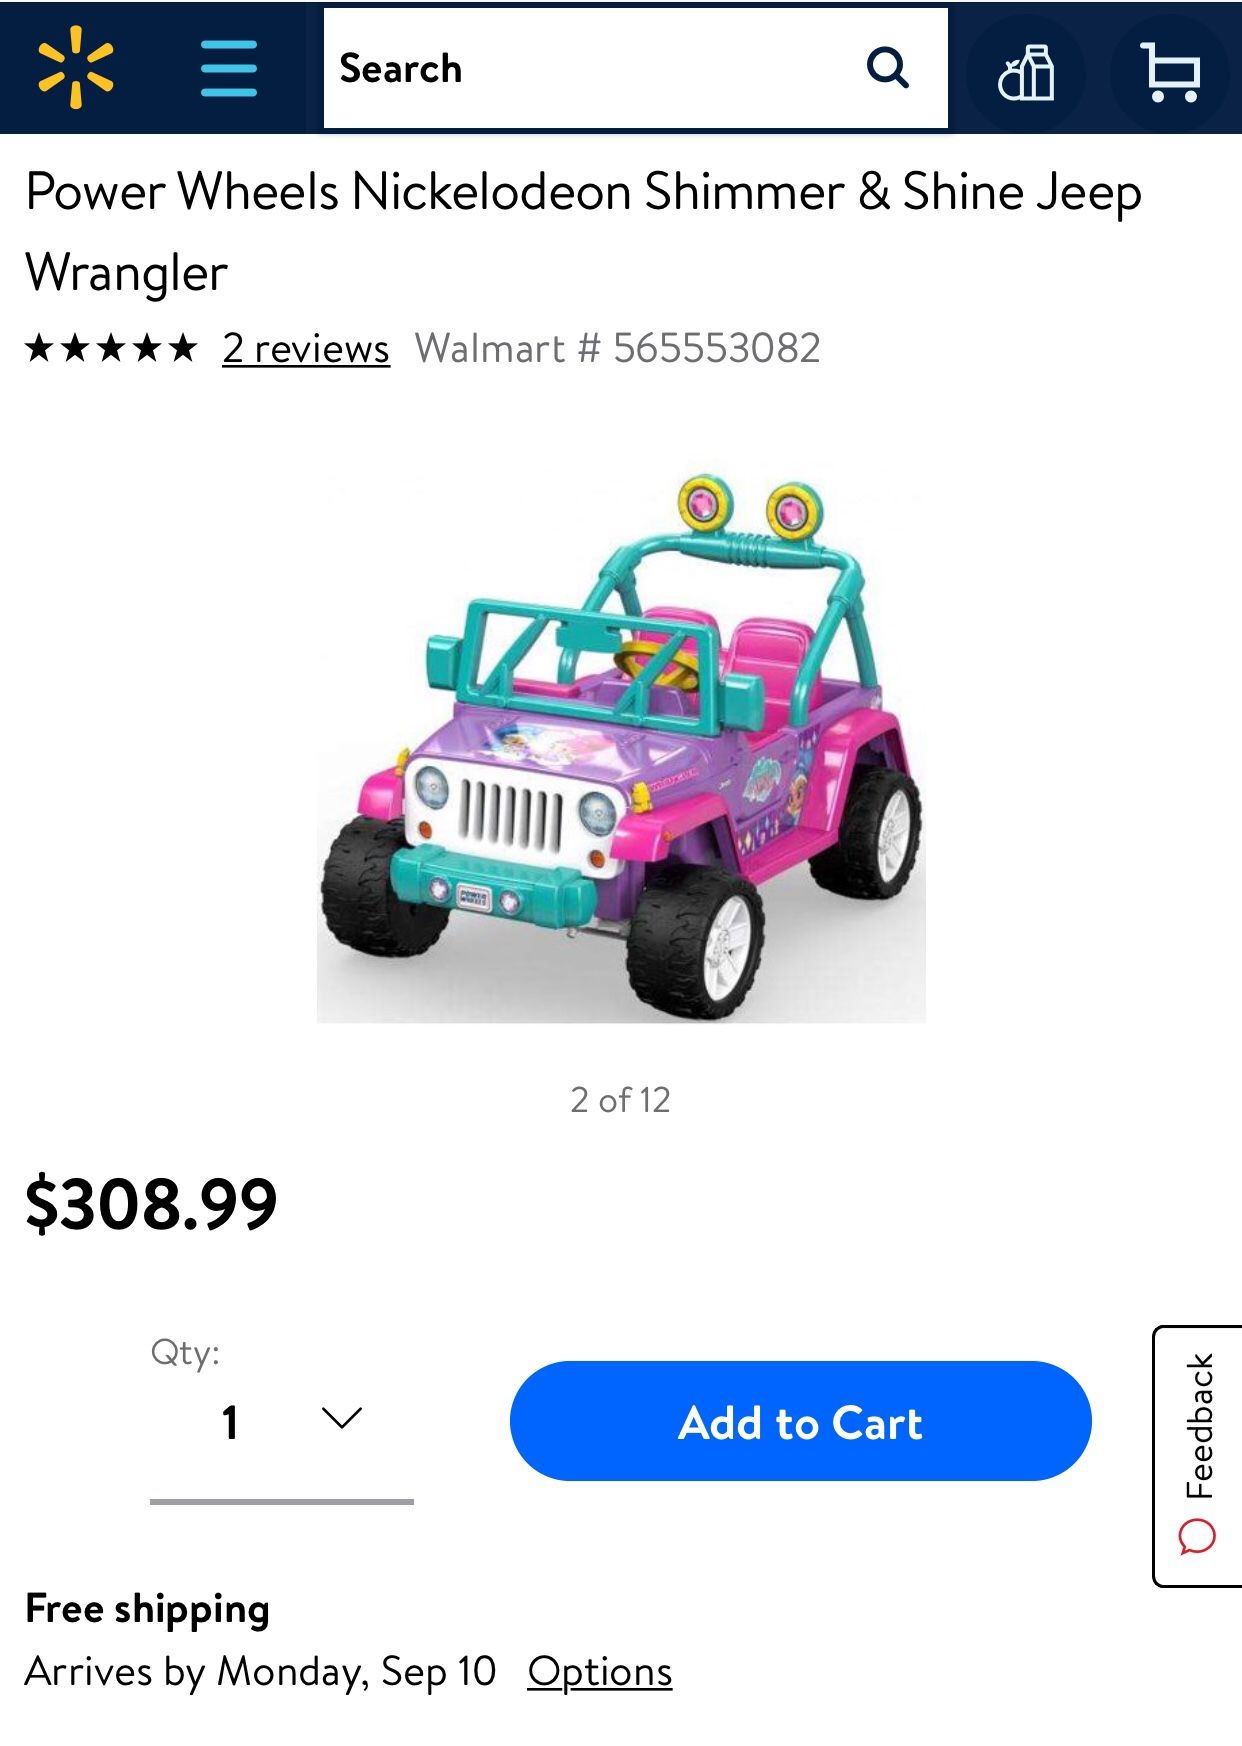
Task: Click the Add to Cart button
Action: 800,1421
